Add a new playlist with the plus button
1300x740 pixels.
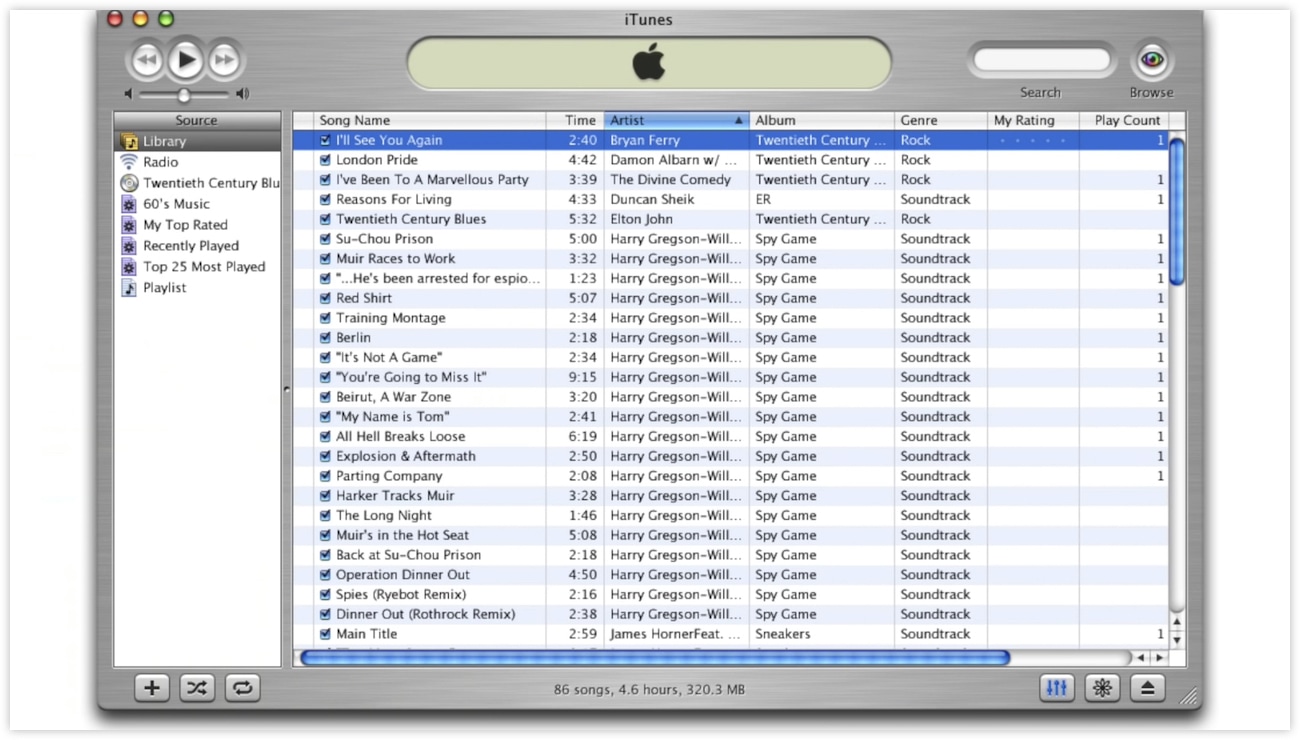(151, 687)
